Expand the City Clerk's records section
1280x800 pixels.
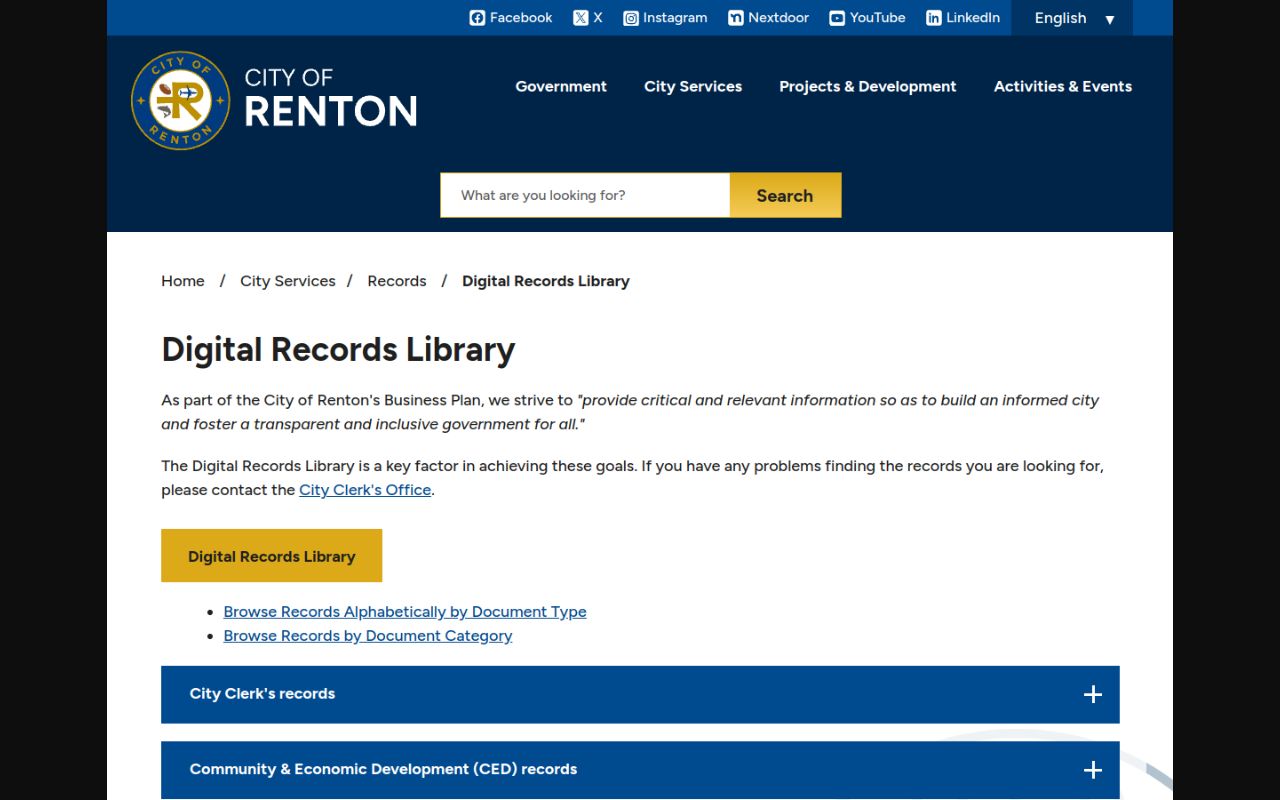(640, 694)
